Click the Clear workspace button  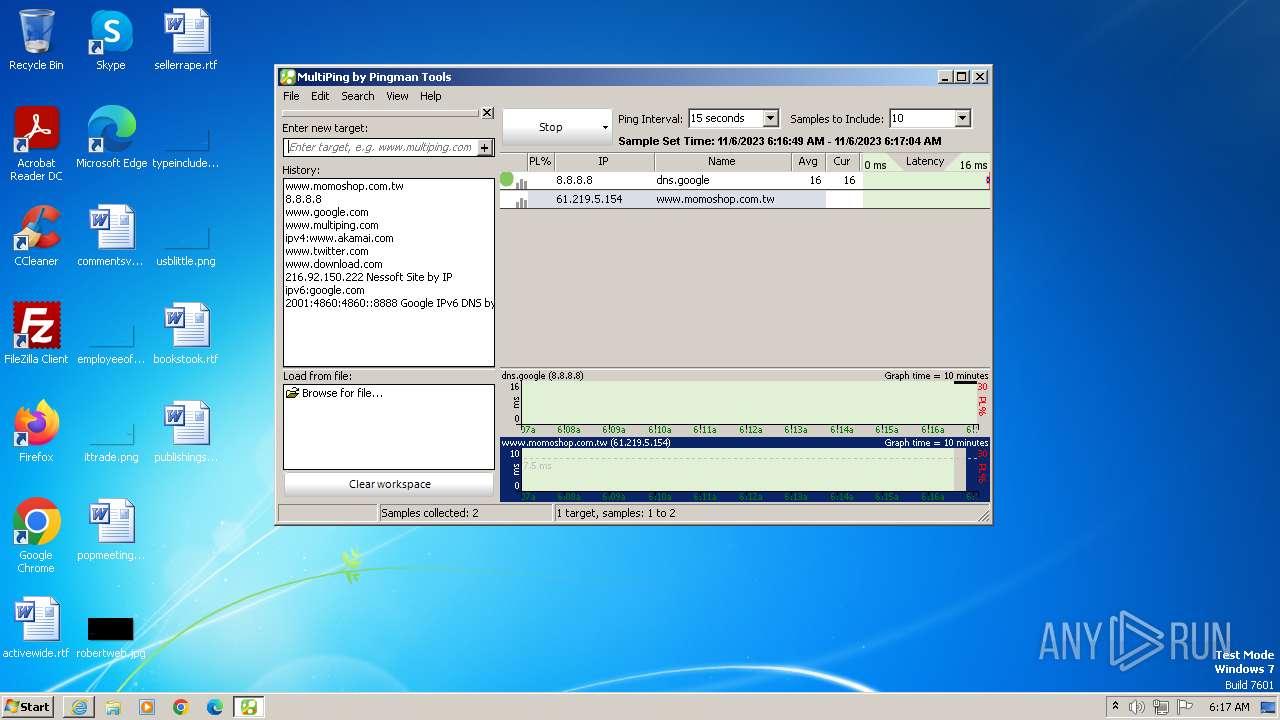[389, 484]
